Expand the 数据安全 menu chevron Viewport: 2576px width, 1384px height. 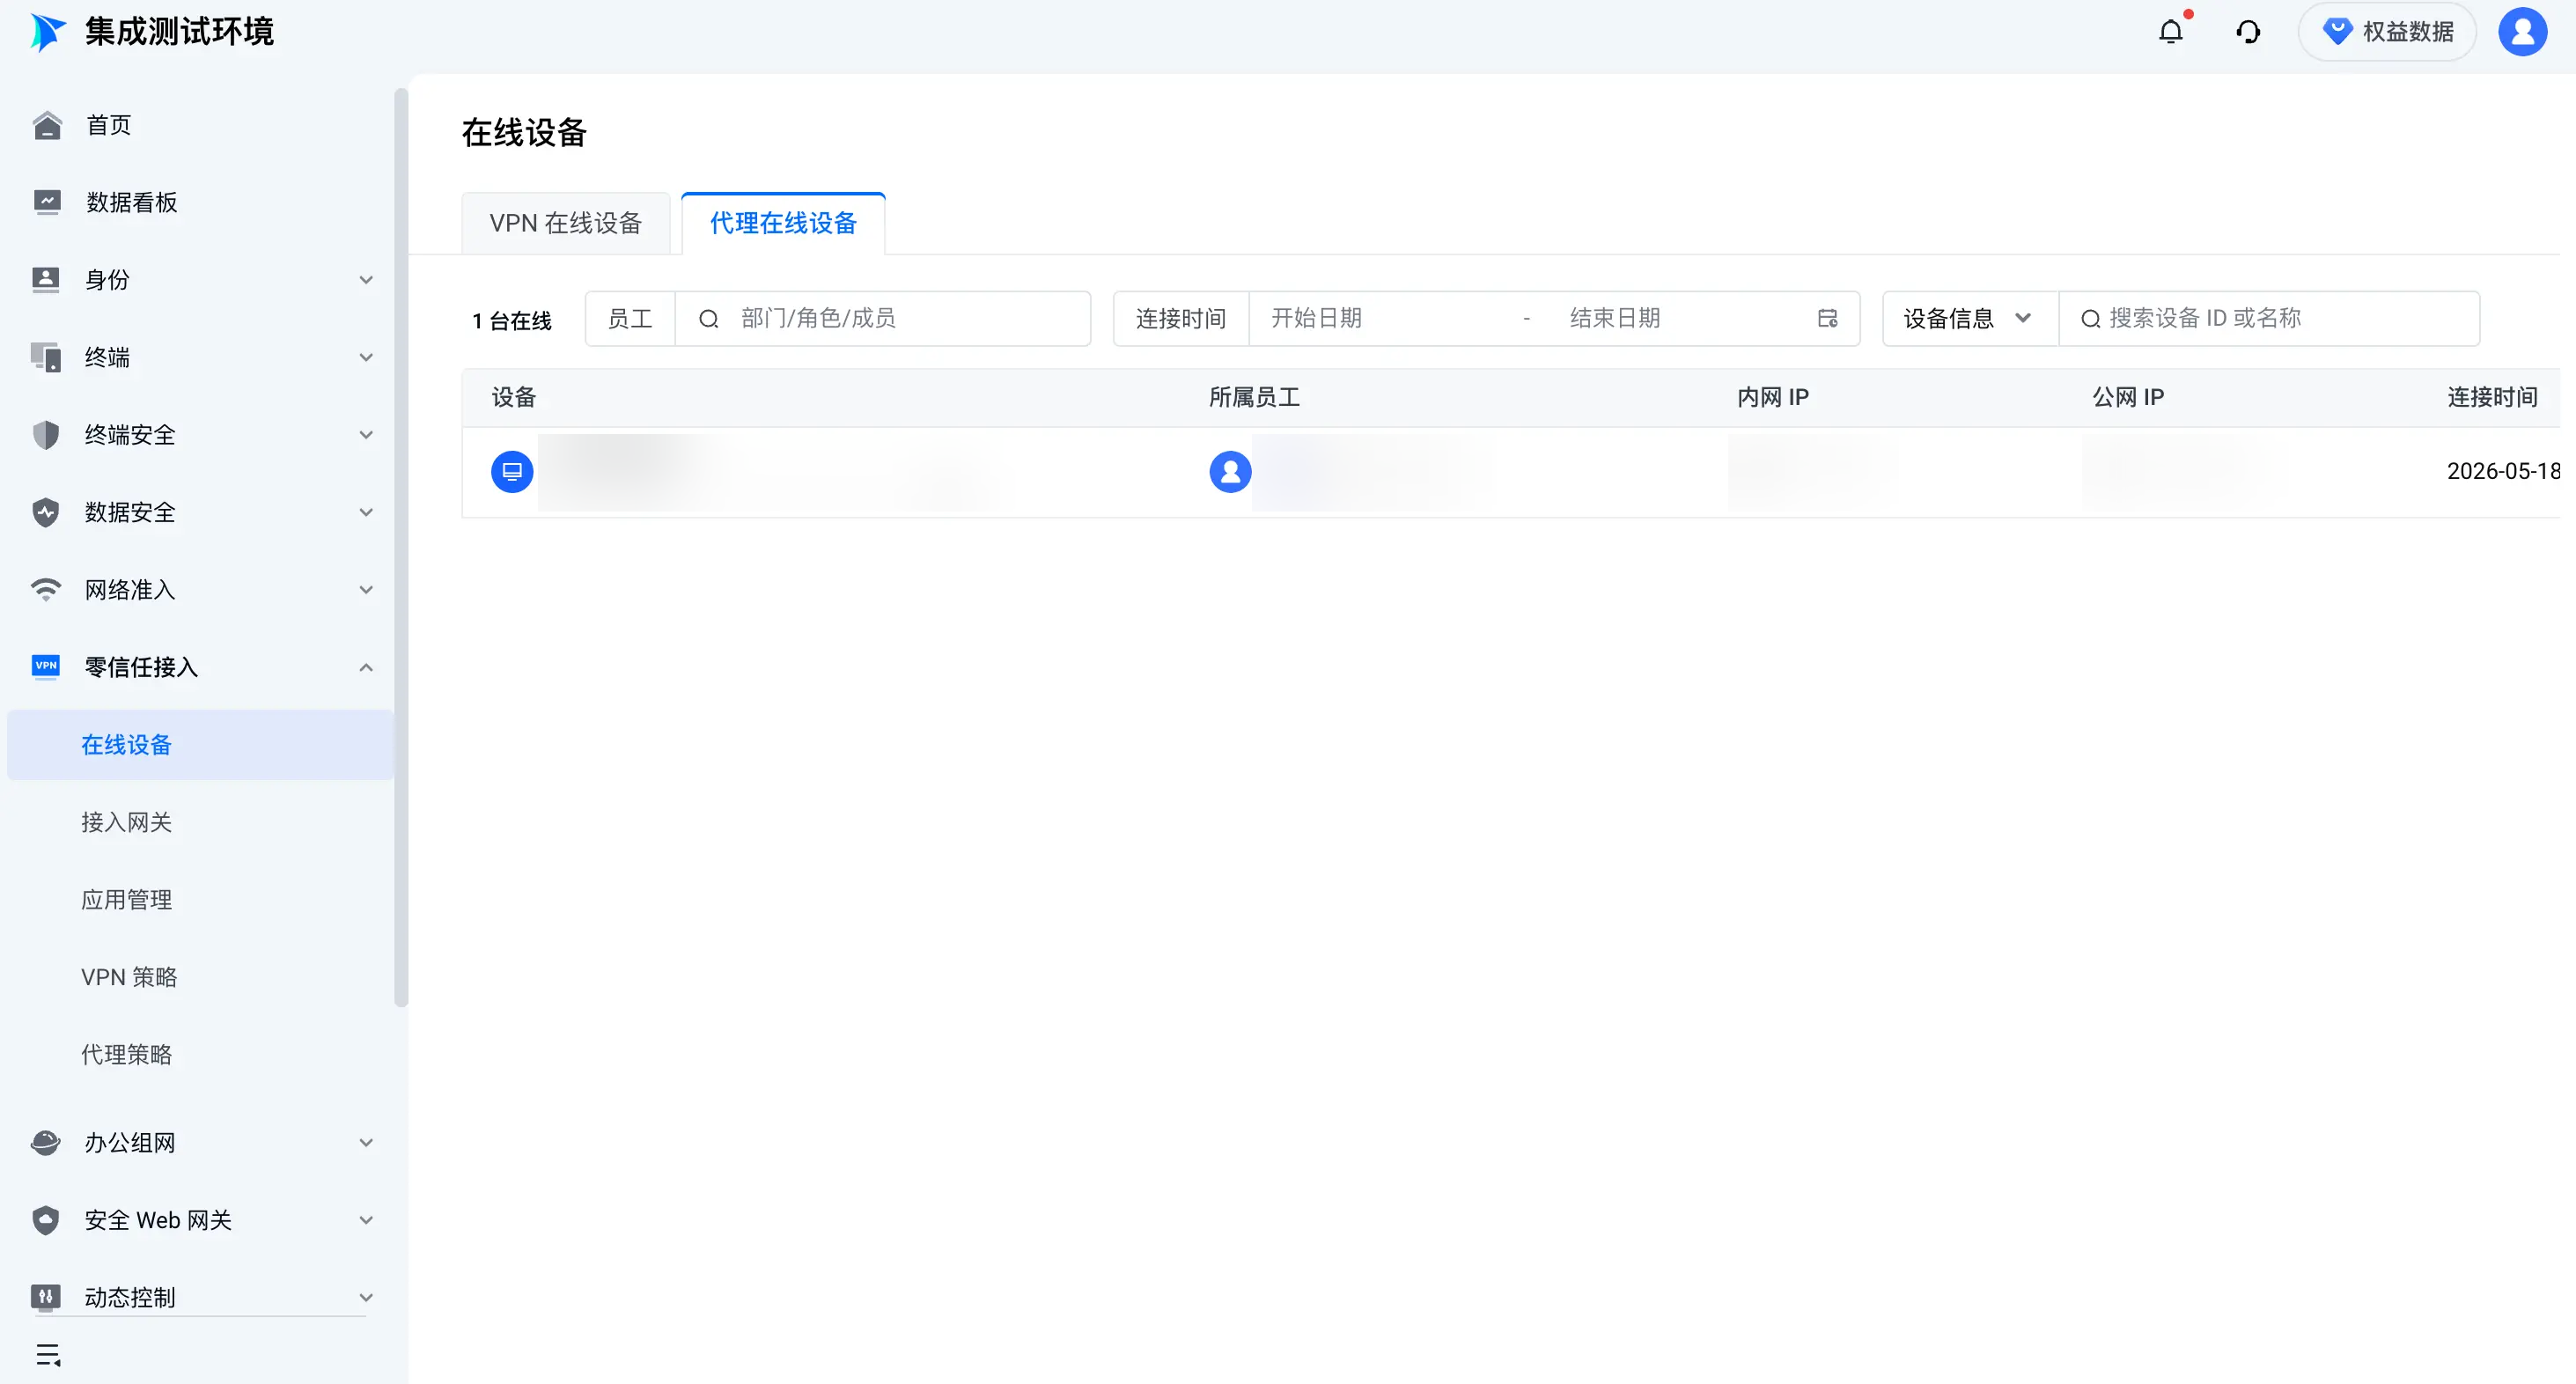point(366,512)
